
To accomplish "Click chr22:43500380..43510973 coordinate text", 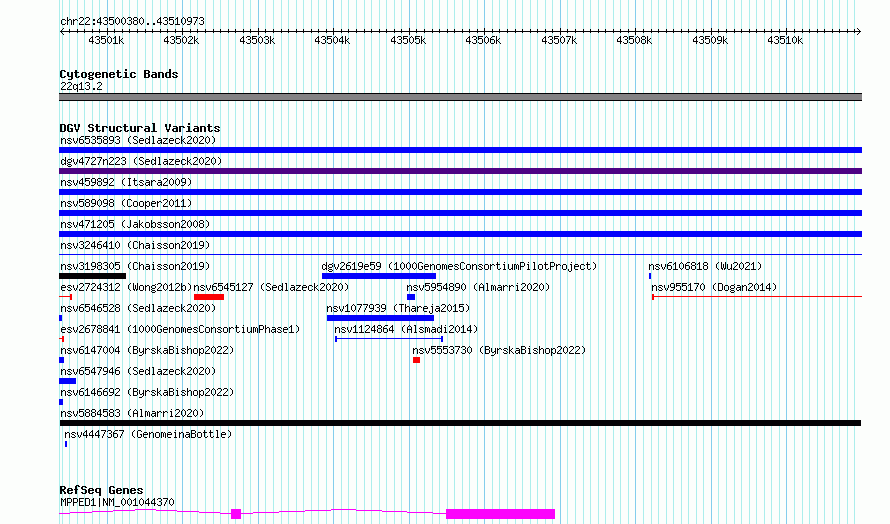I will point(132,21).
